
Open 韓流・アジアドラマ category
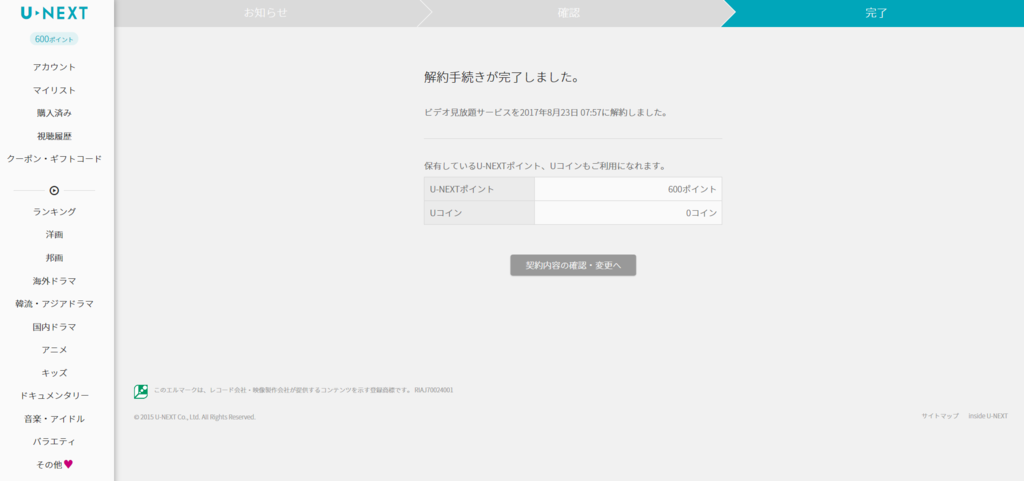tap(54, 303)
